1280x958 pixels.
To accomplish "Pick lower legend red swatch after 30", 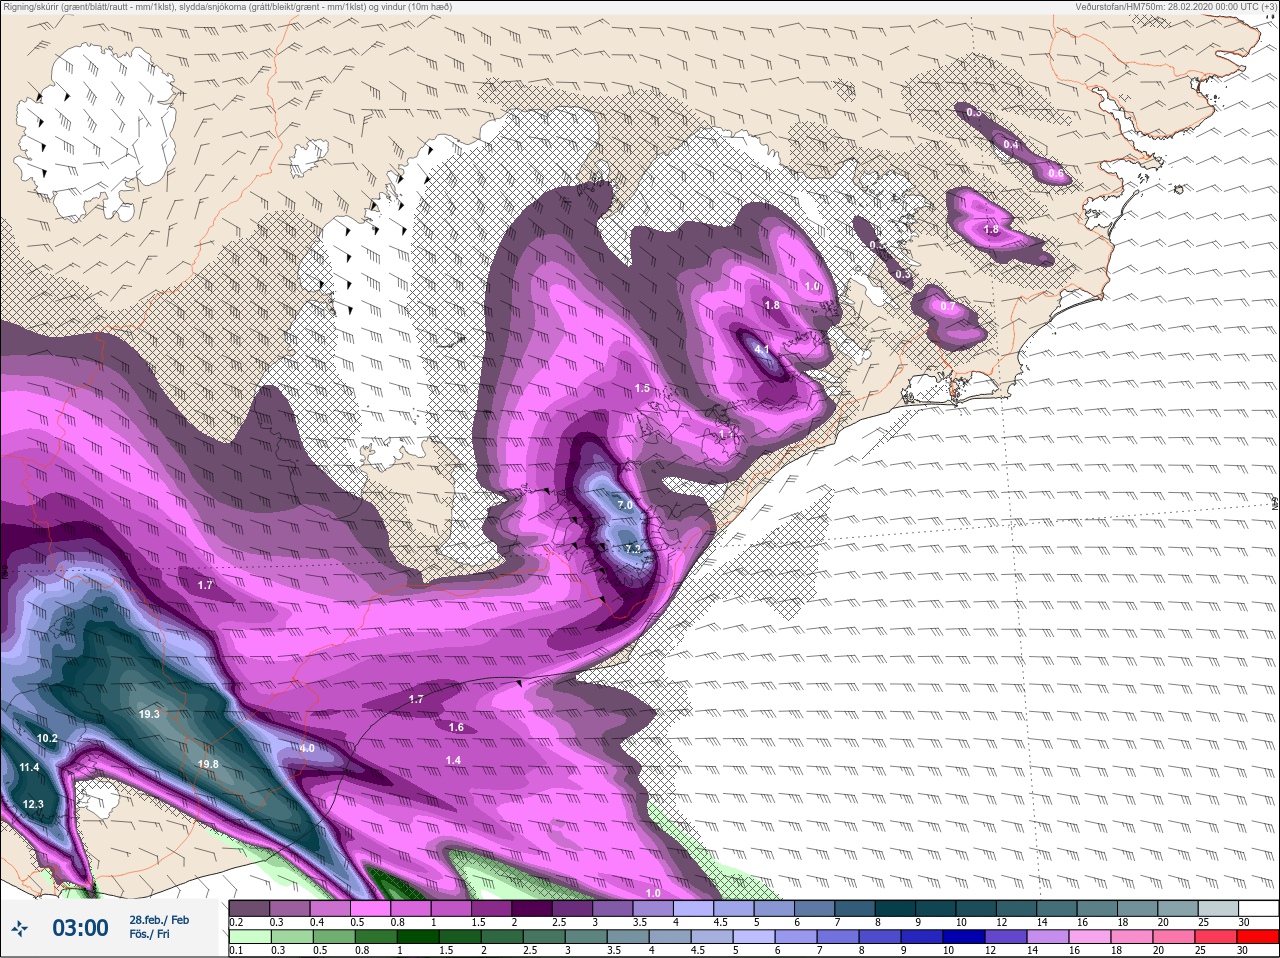I will click(1258, 937).
